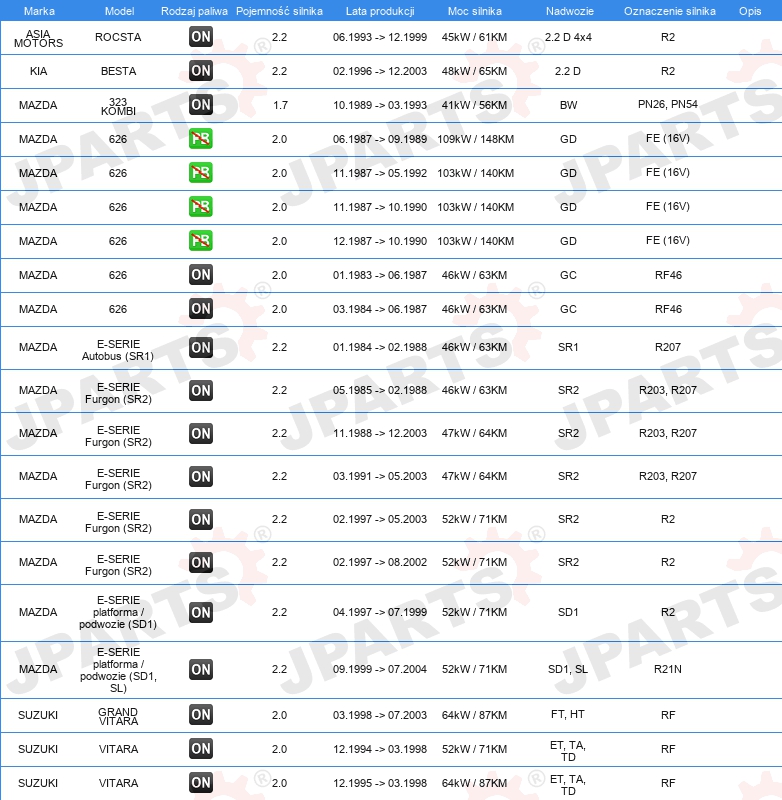The width and height of the screenshot is (782, 800).
Task: Click the ON diesel icon in ROCSTA row
Action: (x=200, y=37)
